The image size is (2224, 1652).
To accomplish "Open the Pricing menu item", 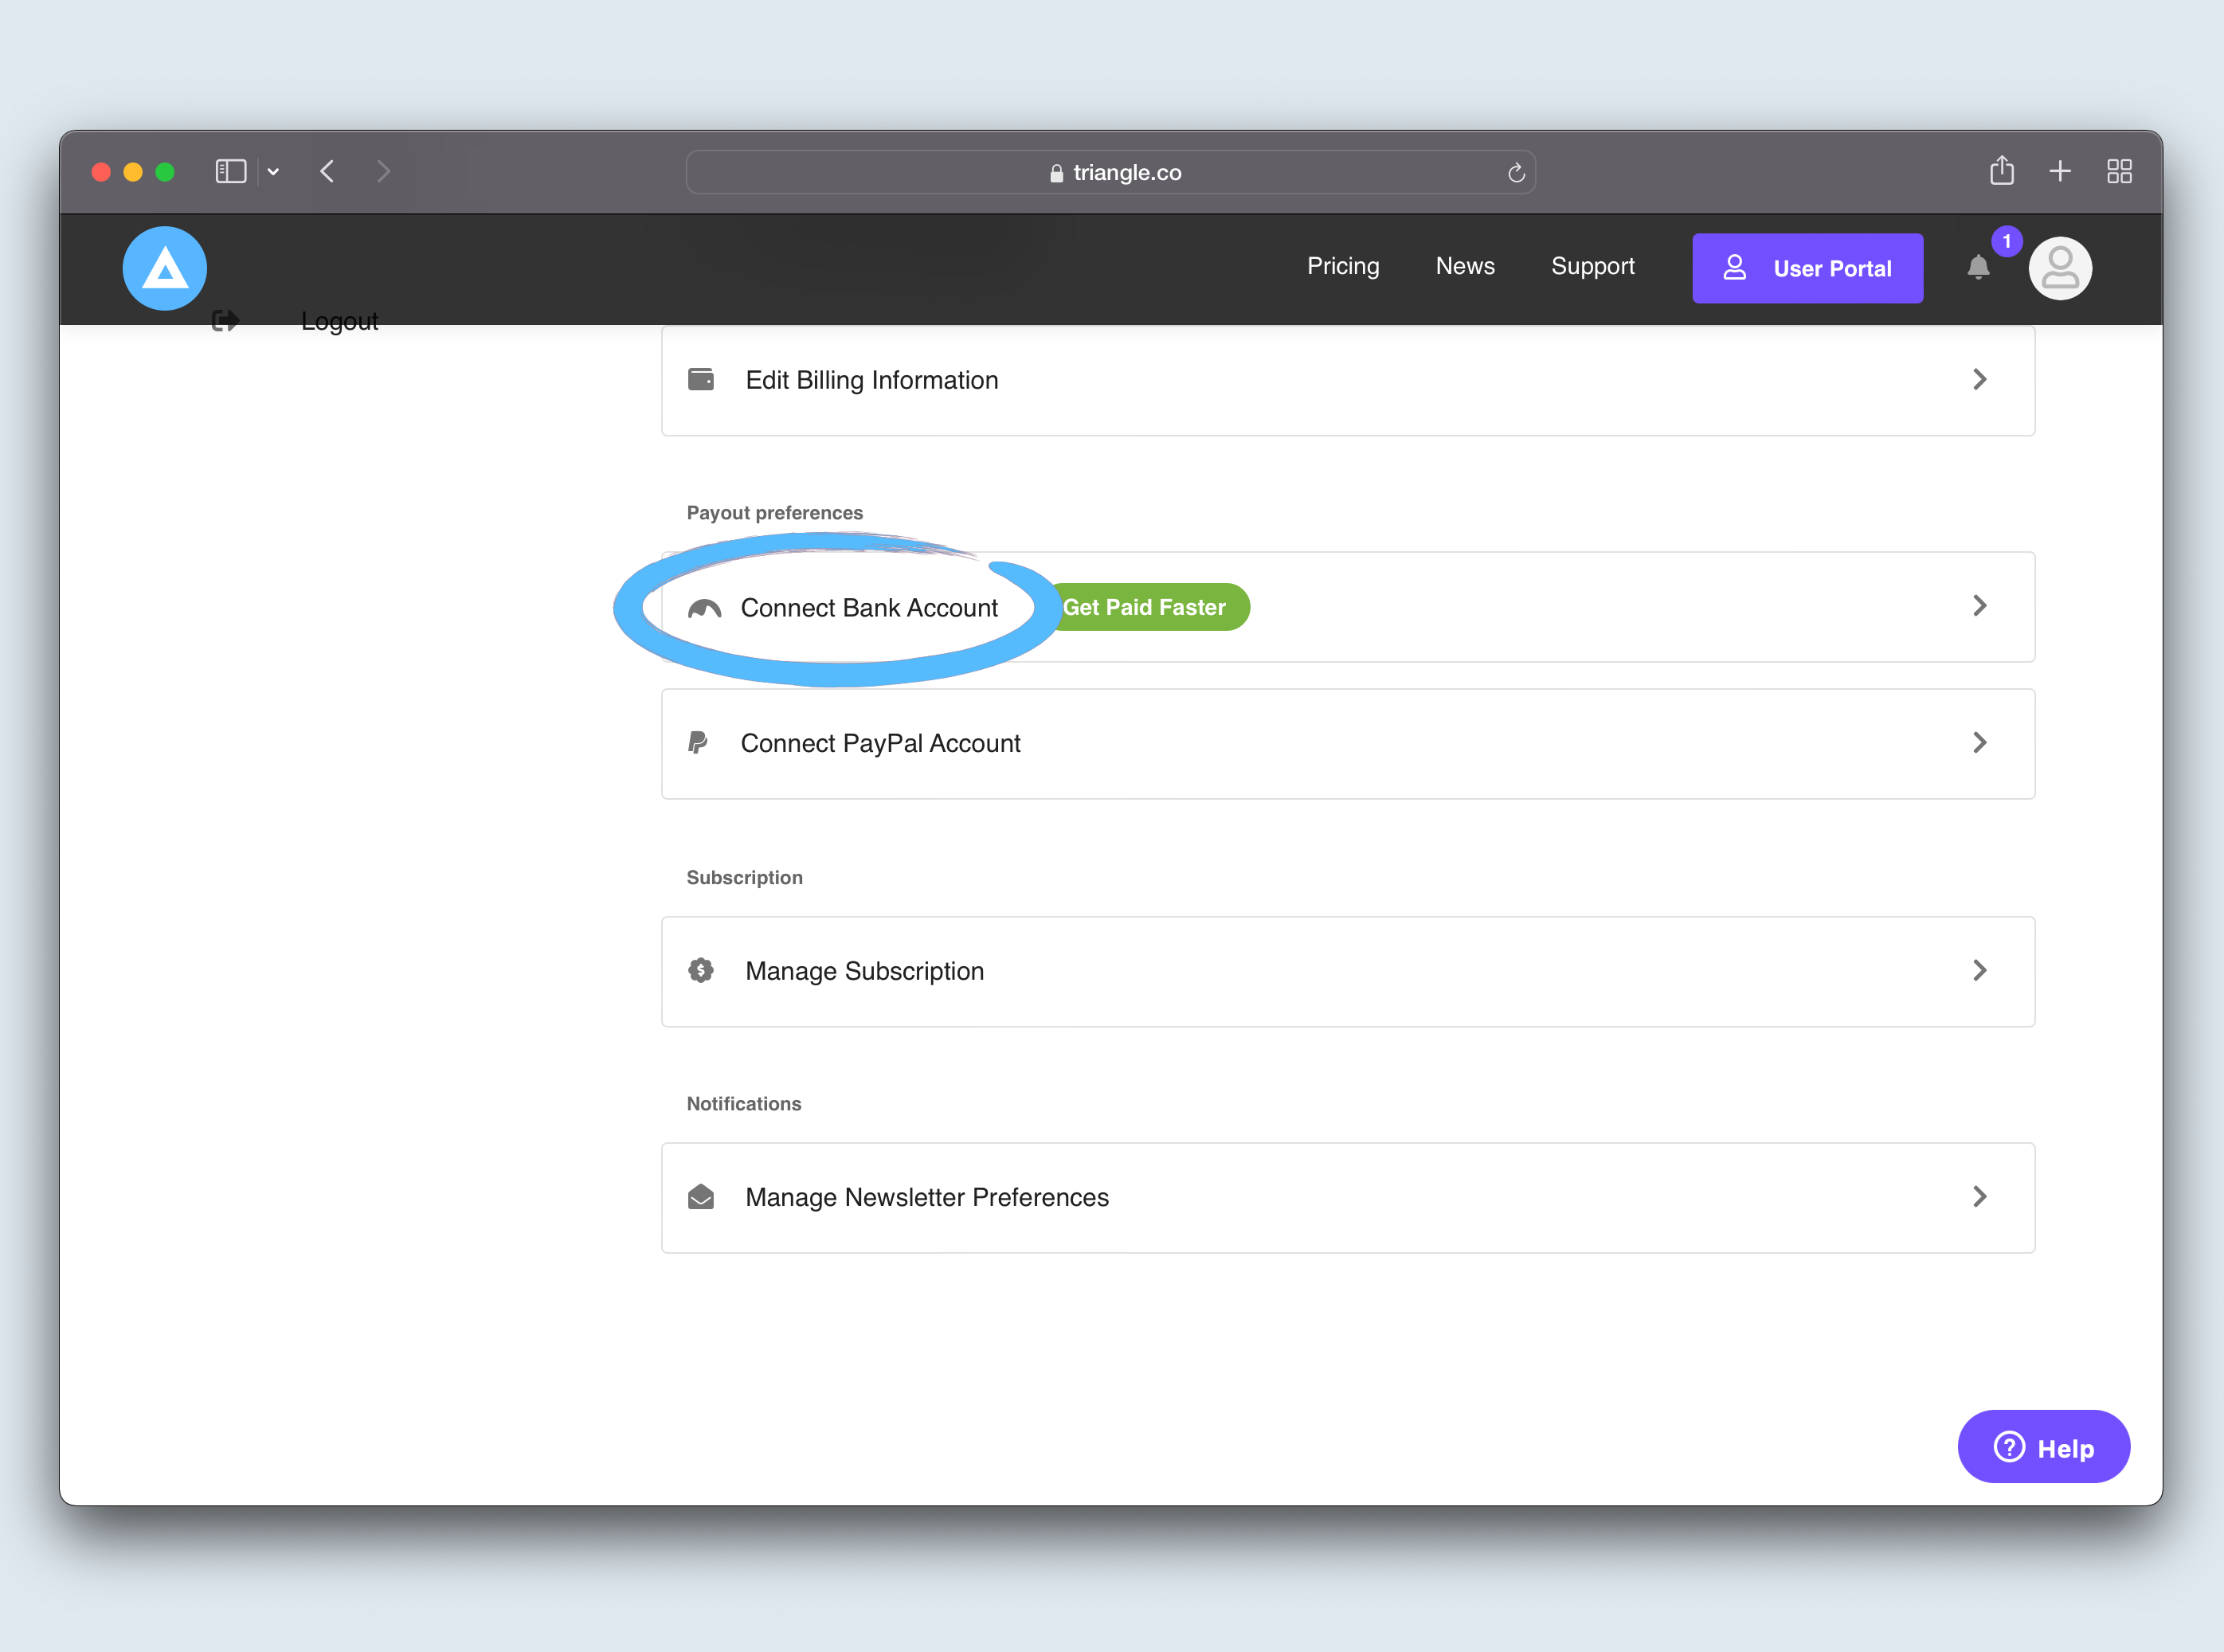I will coord(1342,266).
